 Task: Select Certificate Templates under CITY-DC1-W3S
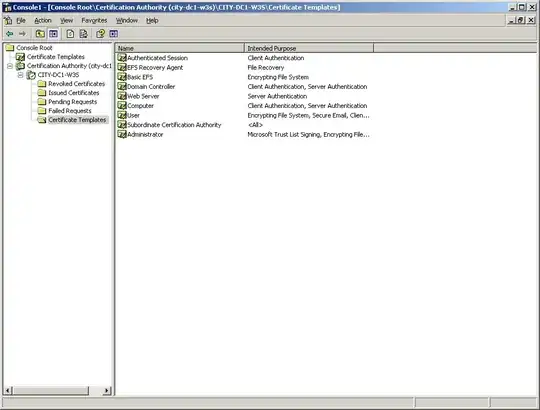click(77, 119)
